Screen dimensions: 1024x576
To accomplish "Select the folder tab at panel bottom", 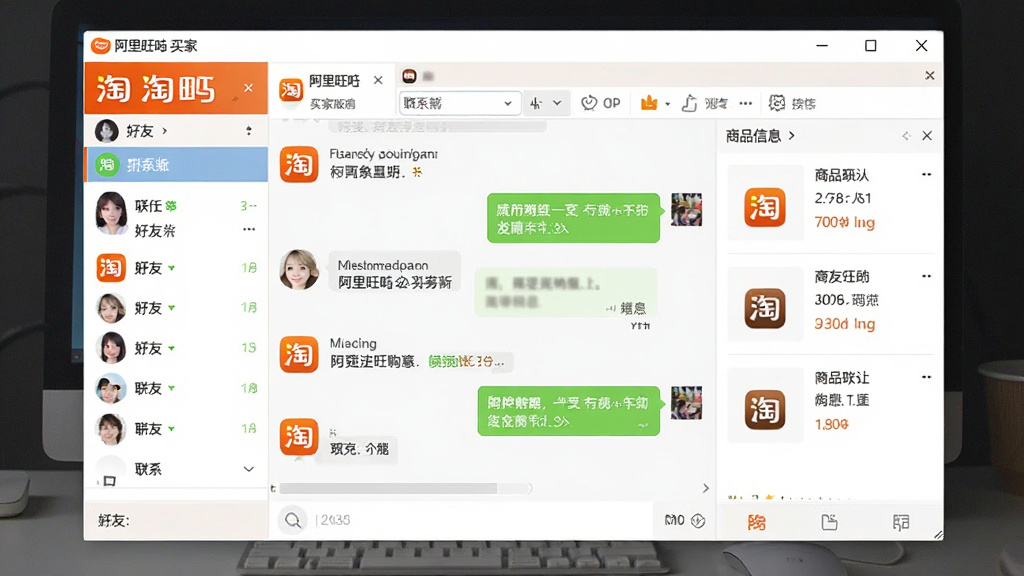I will pyautogui.click(x=829, y=522).
